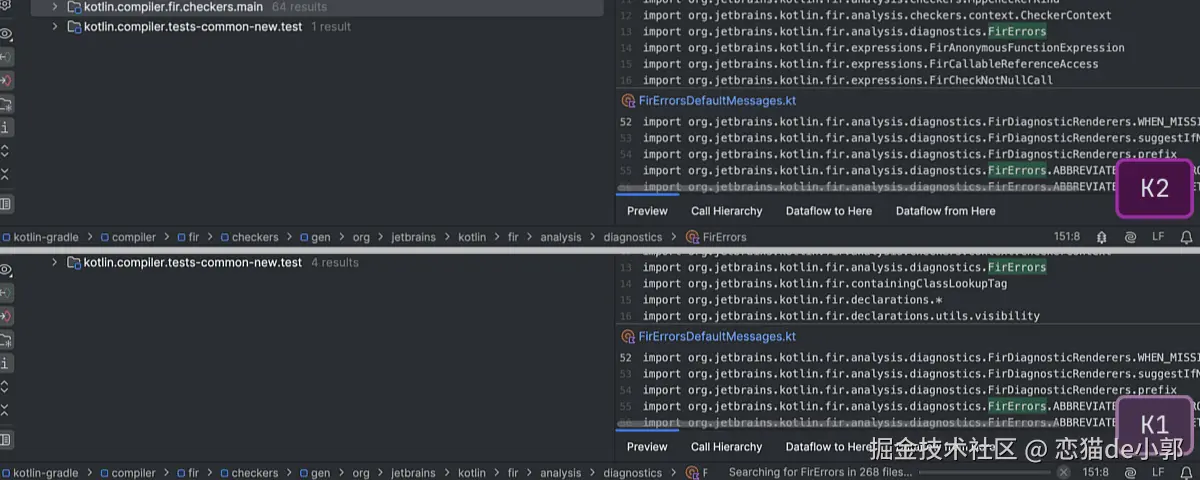The width and height of the screenshot is (1200, 480).
Task: Expand kotlin.compiler.fir.checkers.main node with 64 results
Action: click(55, 7)
